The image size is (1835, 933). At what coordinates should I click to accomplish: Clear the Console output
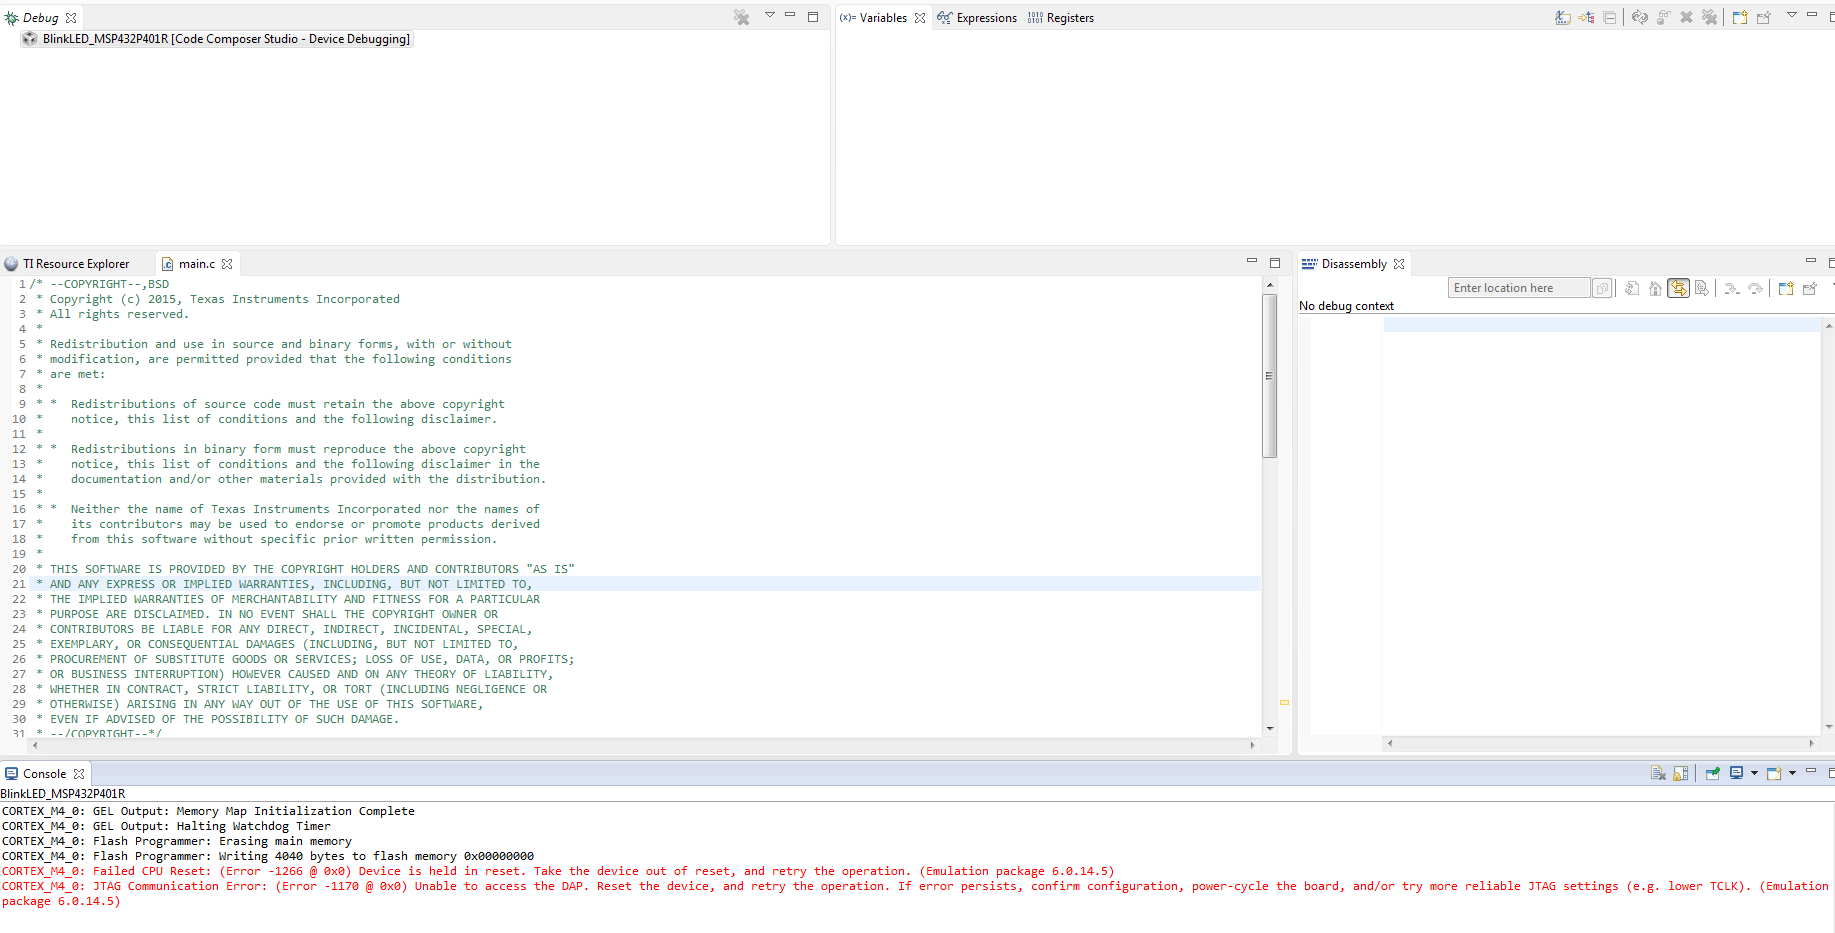pos(1658,773)
